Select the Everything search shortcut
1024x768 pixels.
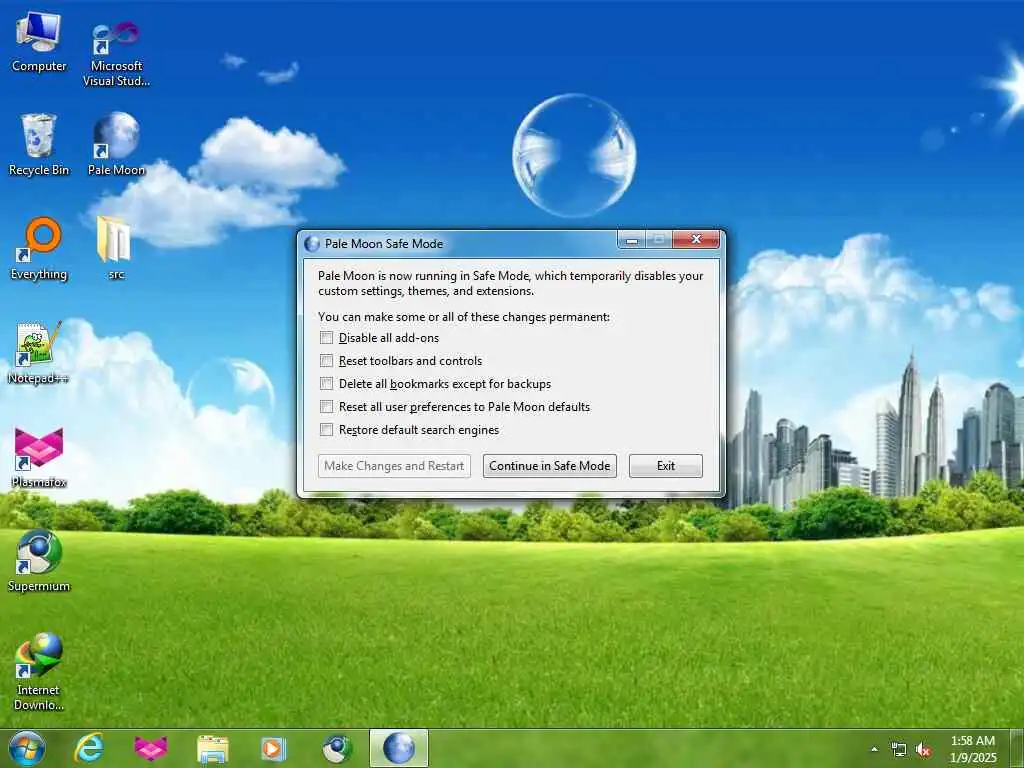click(39, 249)
